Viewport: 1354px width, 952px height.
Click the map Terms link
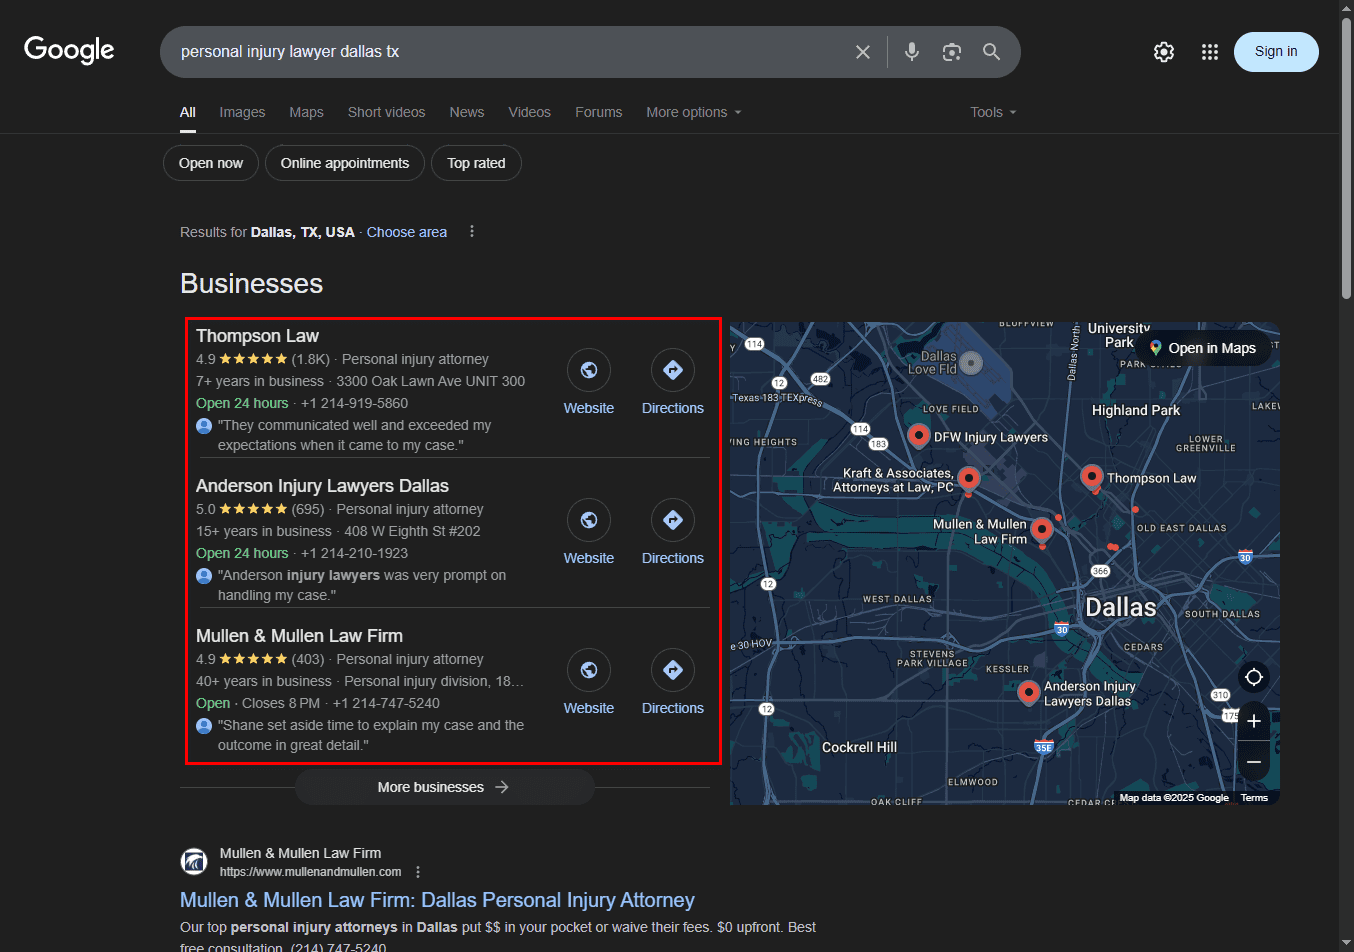(1254, 798)
